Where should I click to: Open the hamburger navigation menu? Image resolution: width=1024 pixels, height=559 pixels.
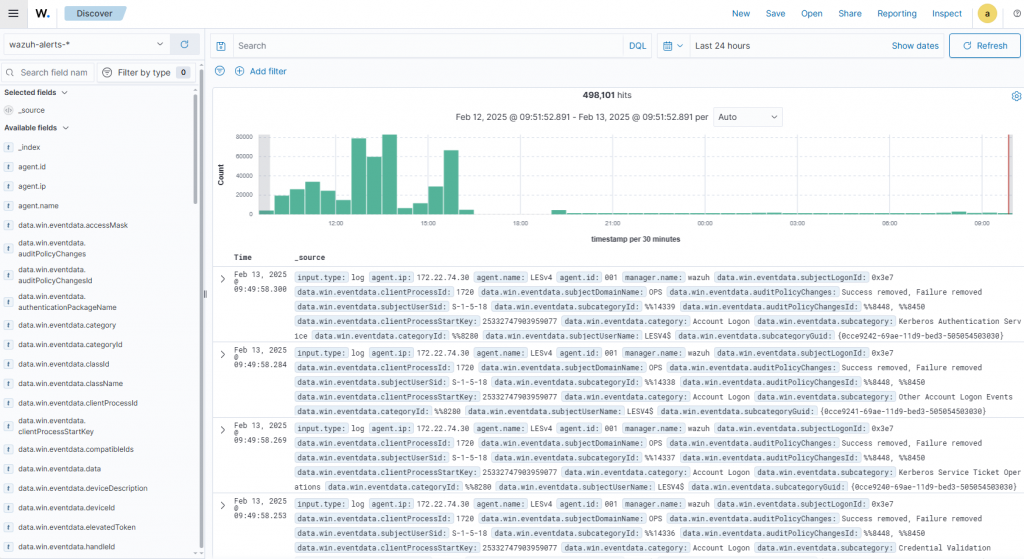(x=13, y=14)
